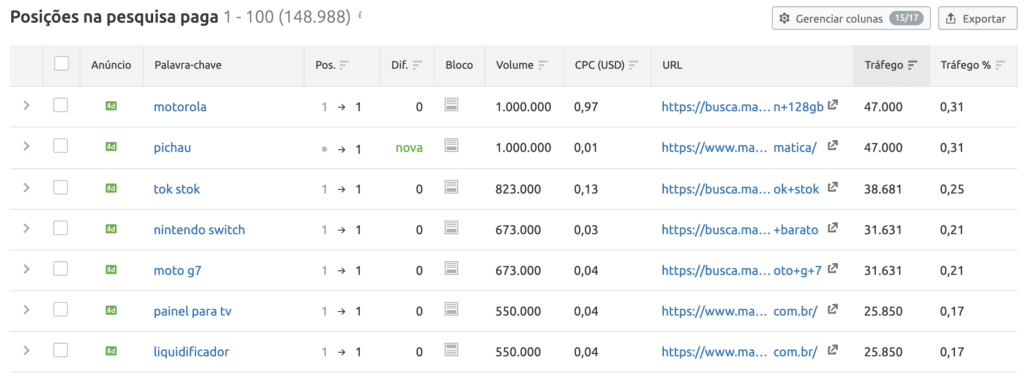Open external link icon for motorola URL
1024x378 pixels.
833,104
